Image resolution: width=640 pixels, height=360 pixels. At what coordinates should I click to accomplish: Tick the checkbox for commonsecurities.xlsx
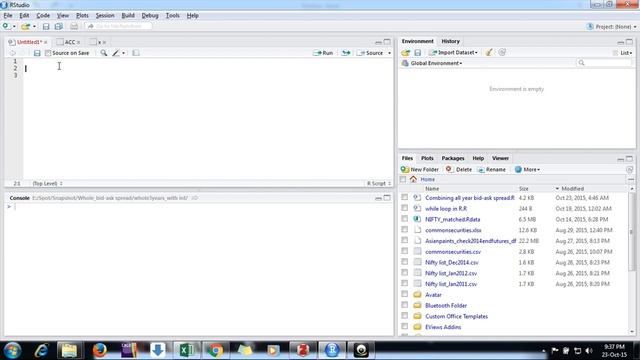point(404,230)
